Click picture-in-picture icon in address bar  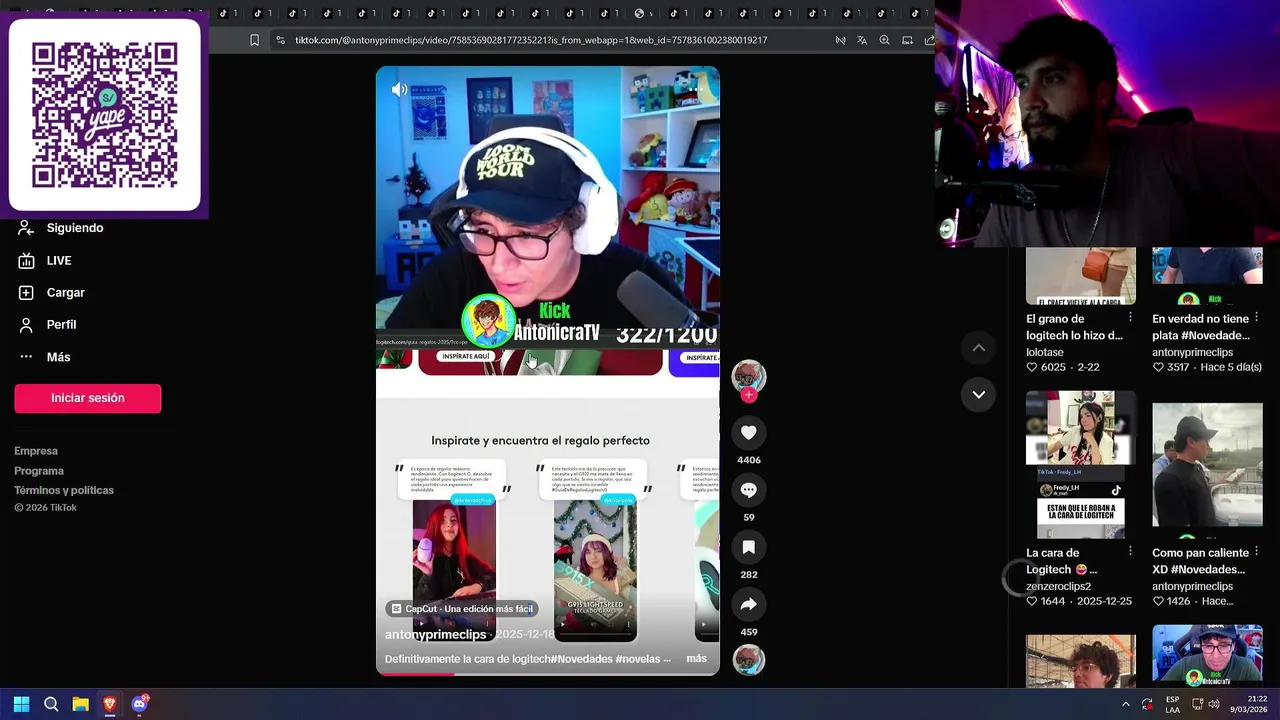pyautogui.click(x=907, y=40)
